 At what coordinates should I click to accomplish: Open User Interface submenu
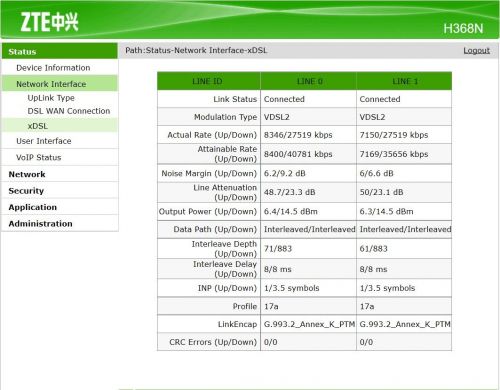44,141
